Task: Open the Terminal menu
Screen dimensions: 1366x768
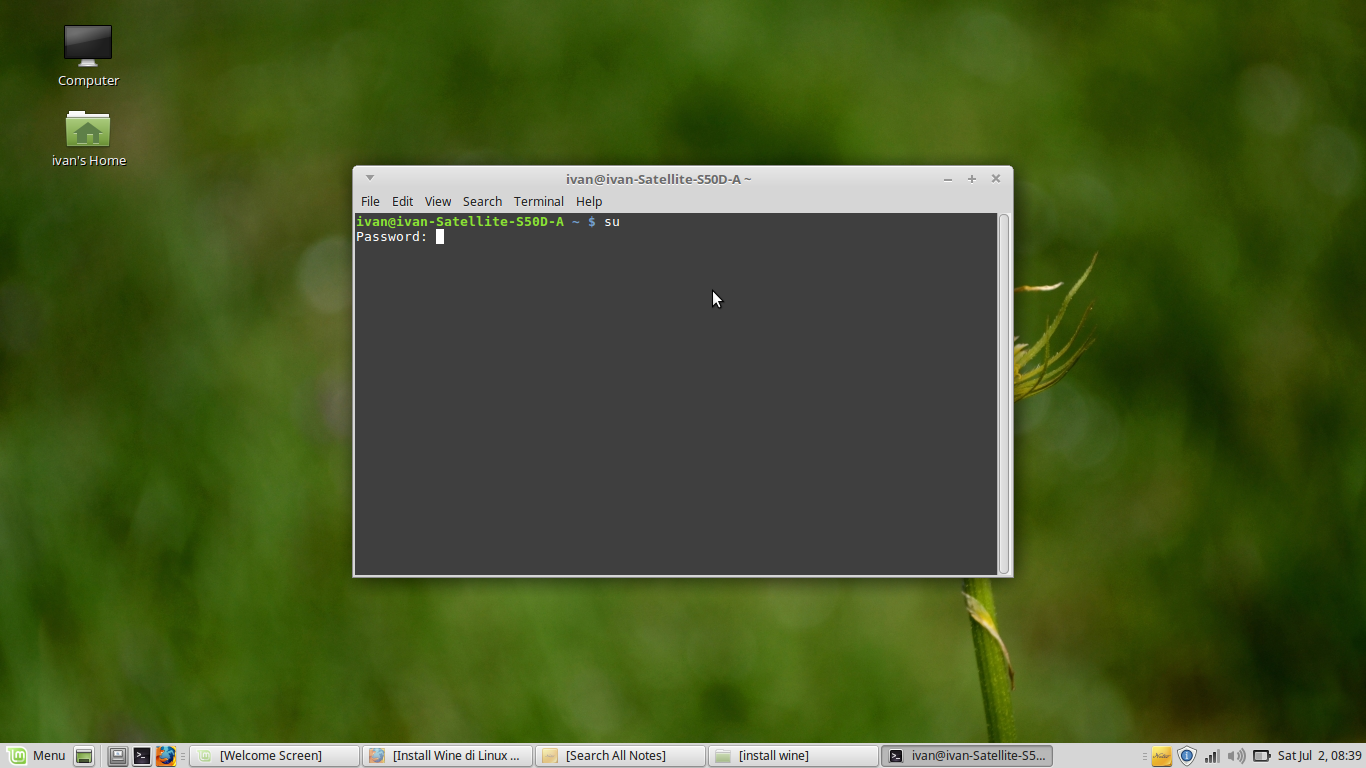Action: click(538, 201)
